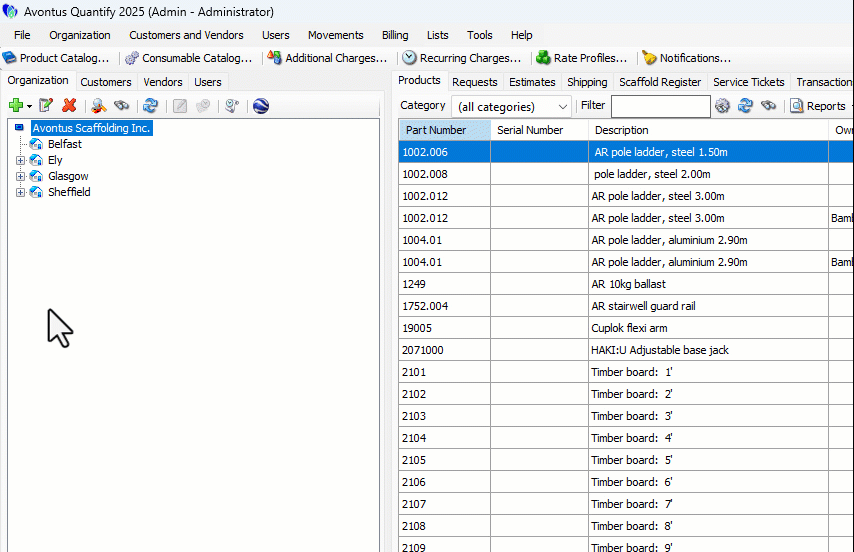Switch to the Scaffold Register tab
The image size is (854, 552).
pyautogui.click(x=659, y=82)
